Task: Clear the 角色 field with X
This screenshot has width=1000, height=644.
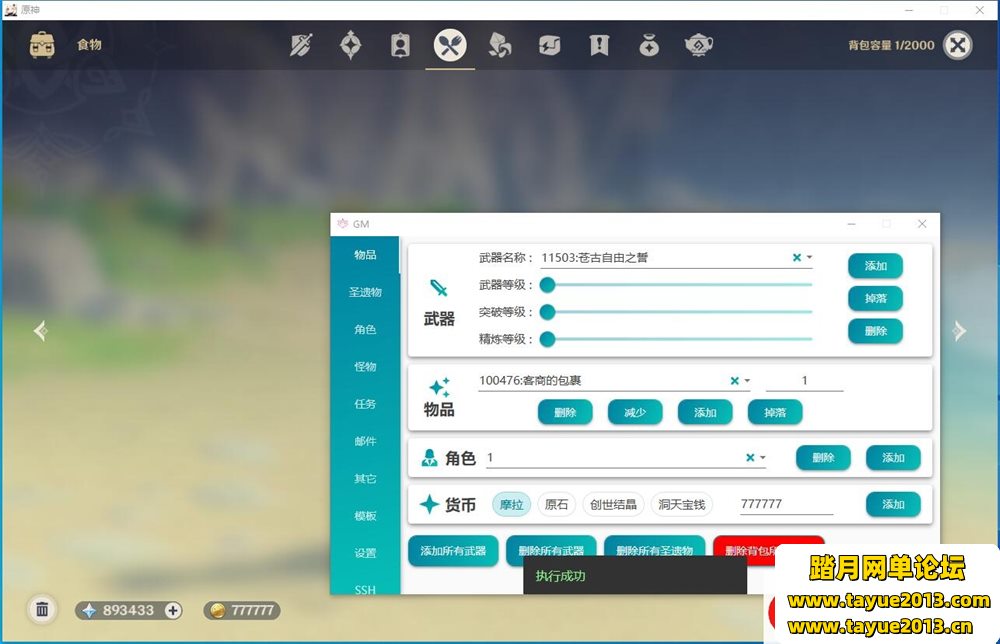Action: [x=750, y=458]
